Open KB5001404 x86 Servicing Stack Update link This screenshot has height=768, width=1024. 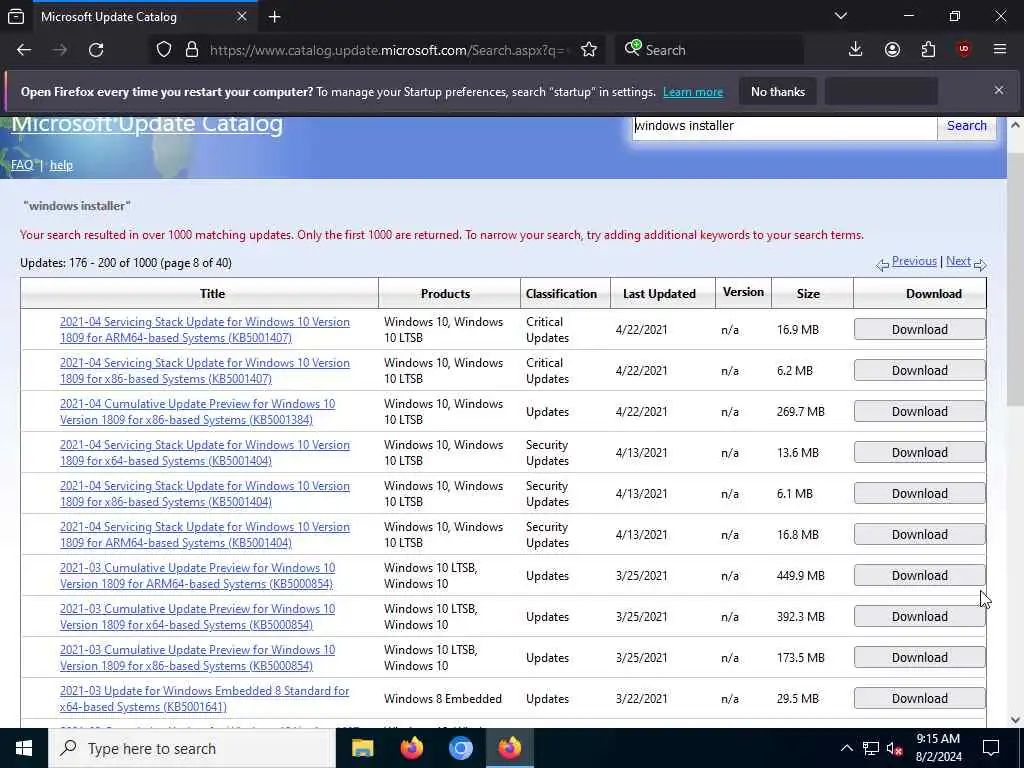(x=205, y=494)
